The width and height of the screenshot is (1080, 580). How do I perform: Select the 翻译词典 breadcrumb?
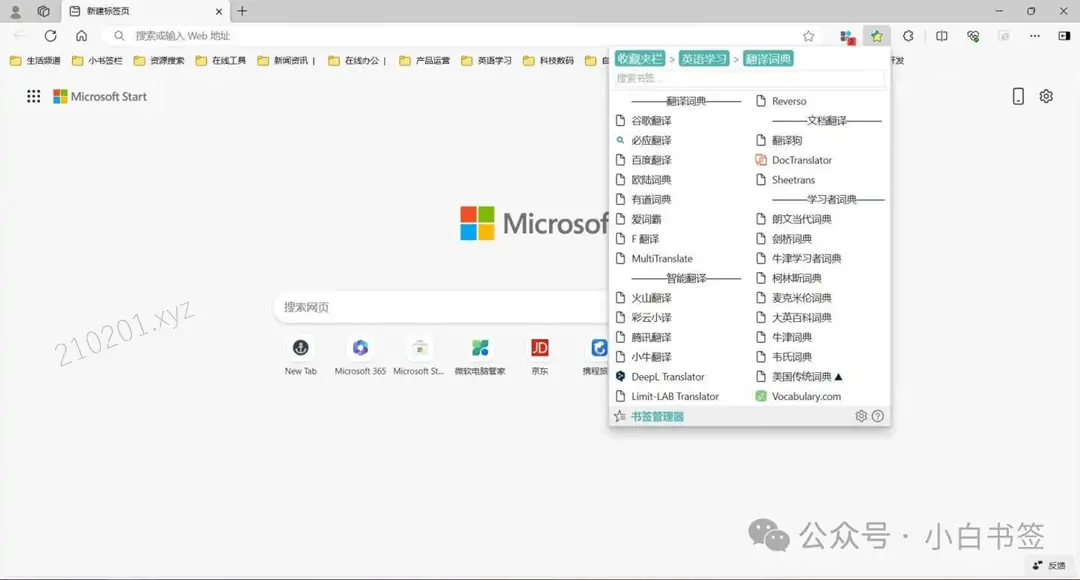[768, 59]
